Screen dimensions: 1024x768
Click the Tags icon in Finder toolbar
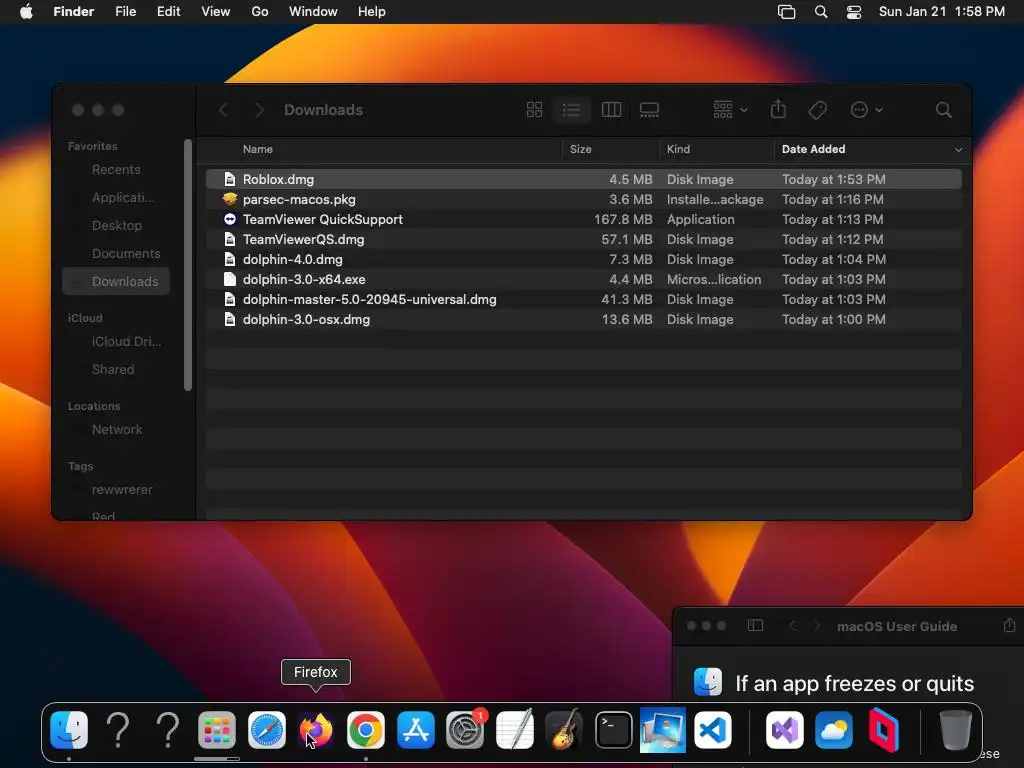click(817, 110)
